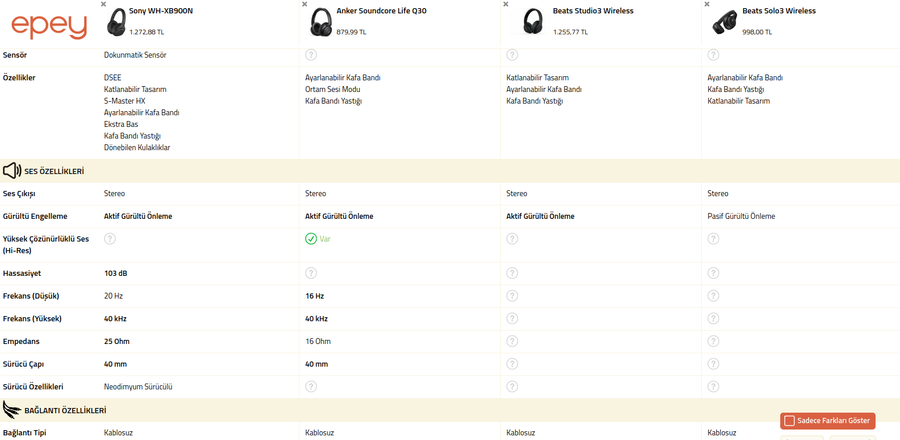
Task: Open Beats Solo3 Wireless thumbnail
Action: pos(724,22)
